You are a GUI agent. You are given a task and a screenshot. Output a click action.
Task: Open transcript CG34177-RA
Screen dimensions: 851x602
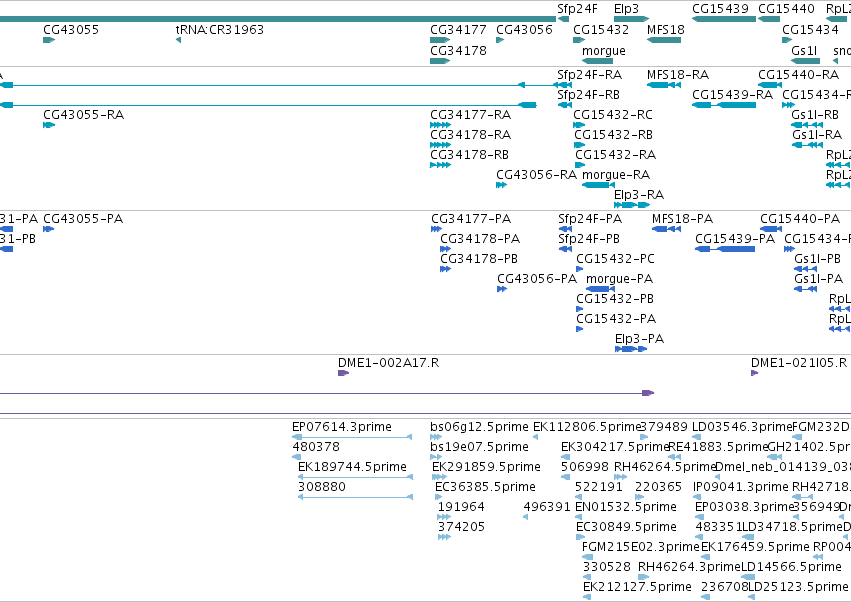471,115
